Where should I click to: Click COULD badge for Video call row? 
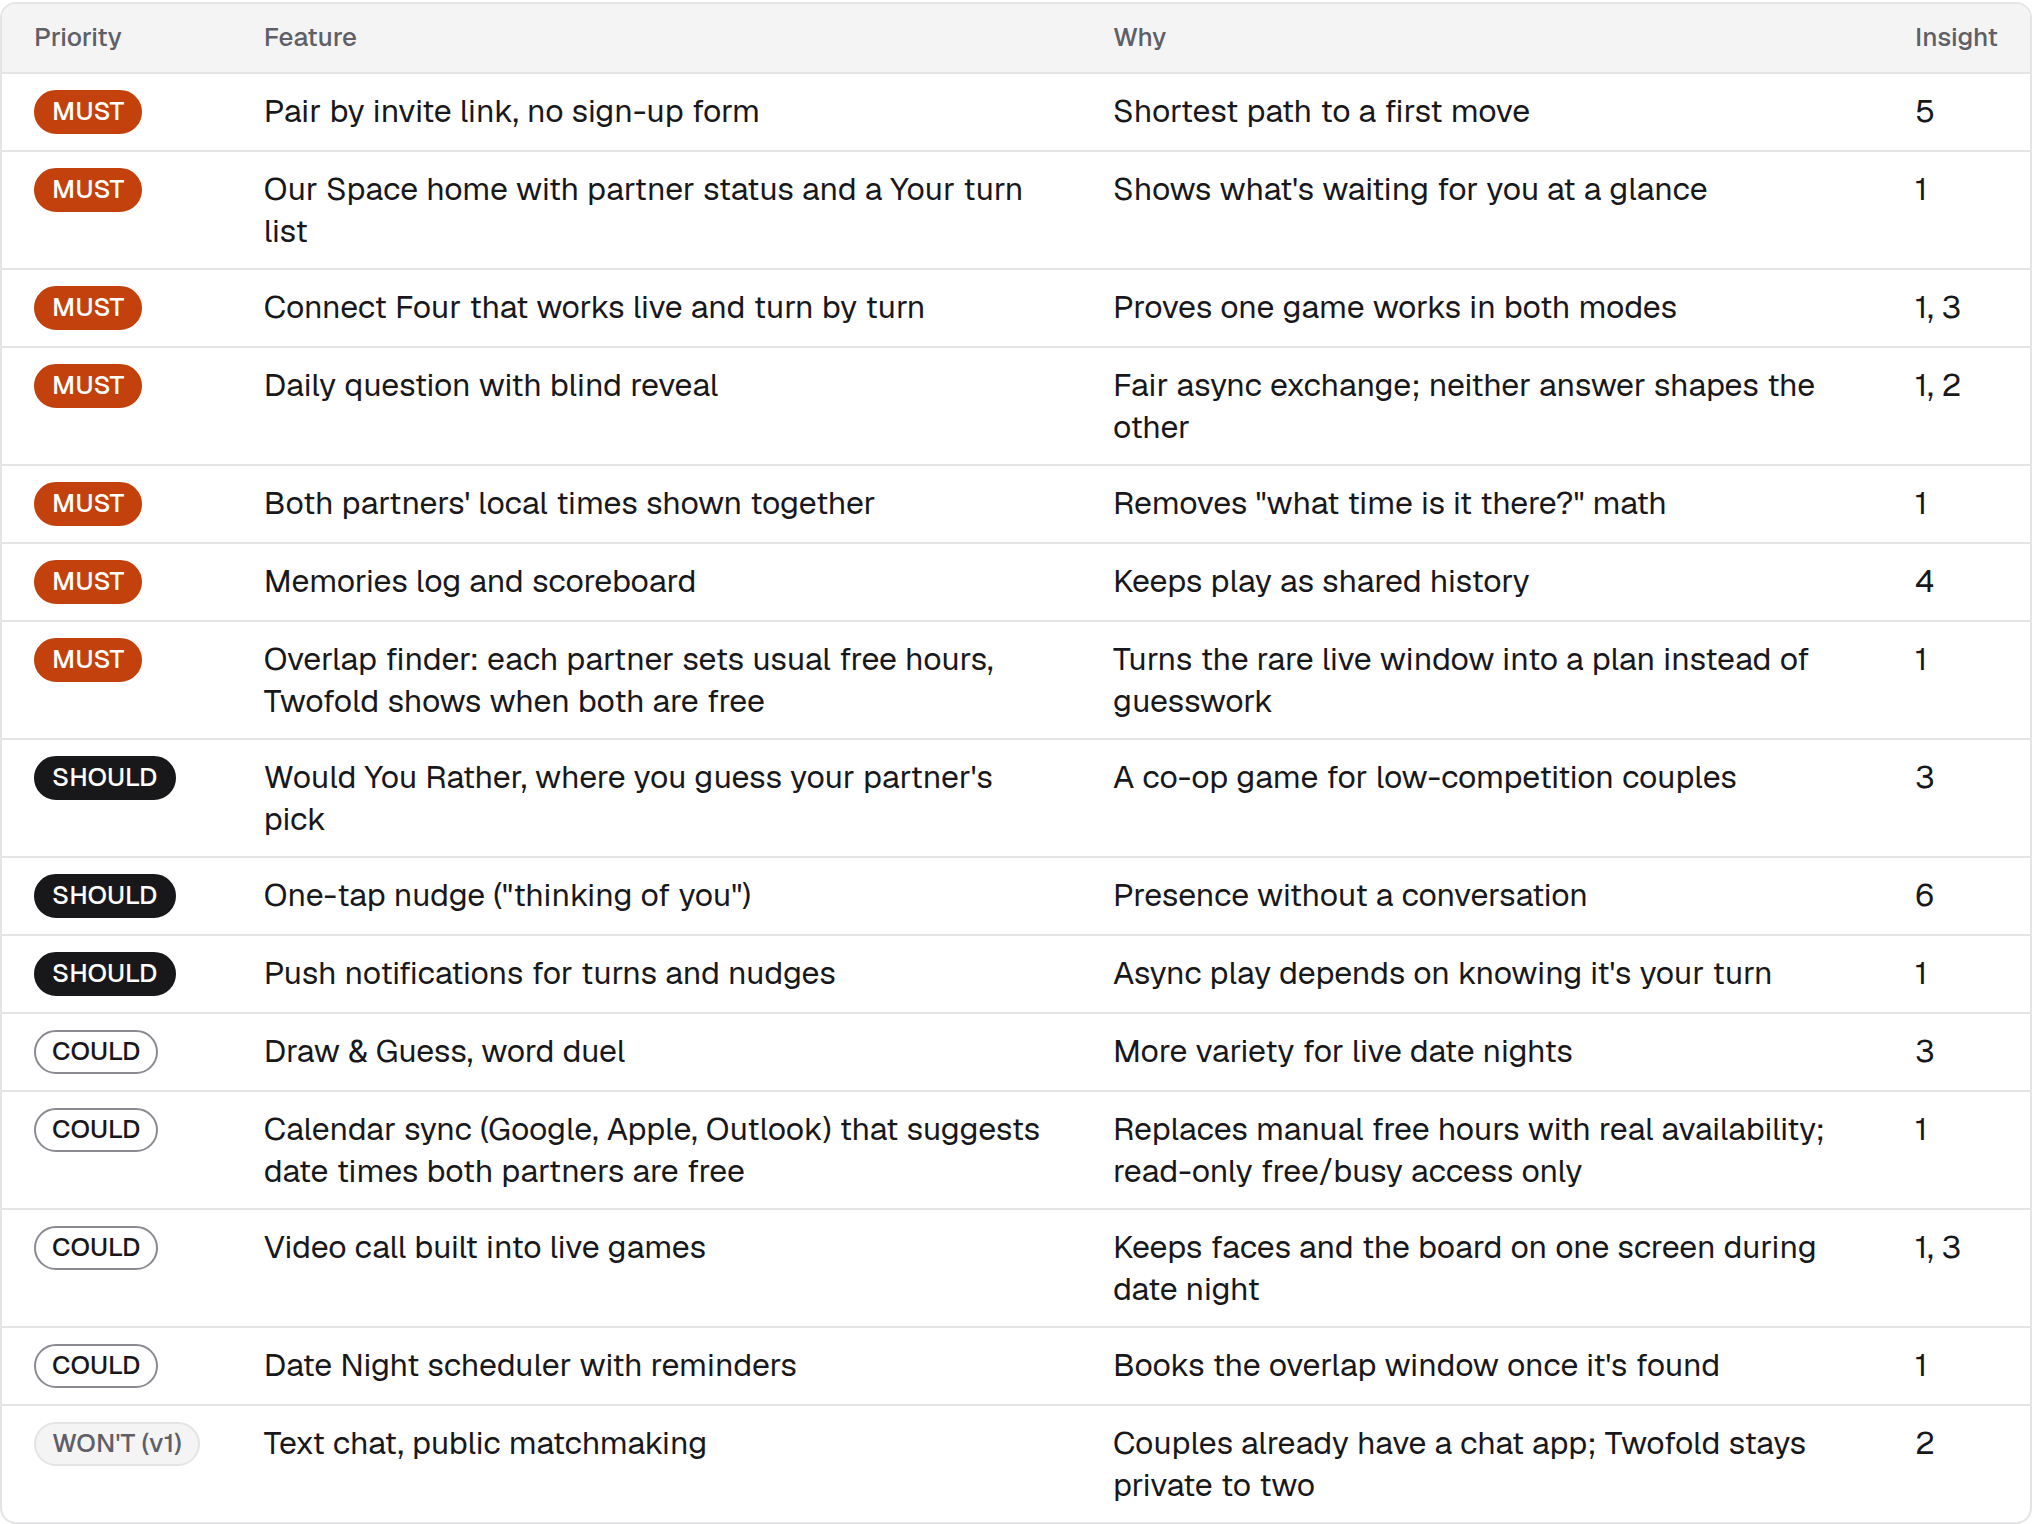click(x=96, y=1247)
